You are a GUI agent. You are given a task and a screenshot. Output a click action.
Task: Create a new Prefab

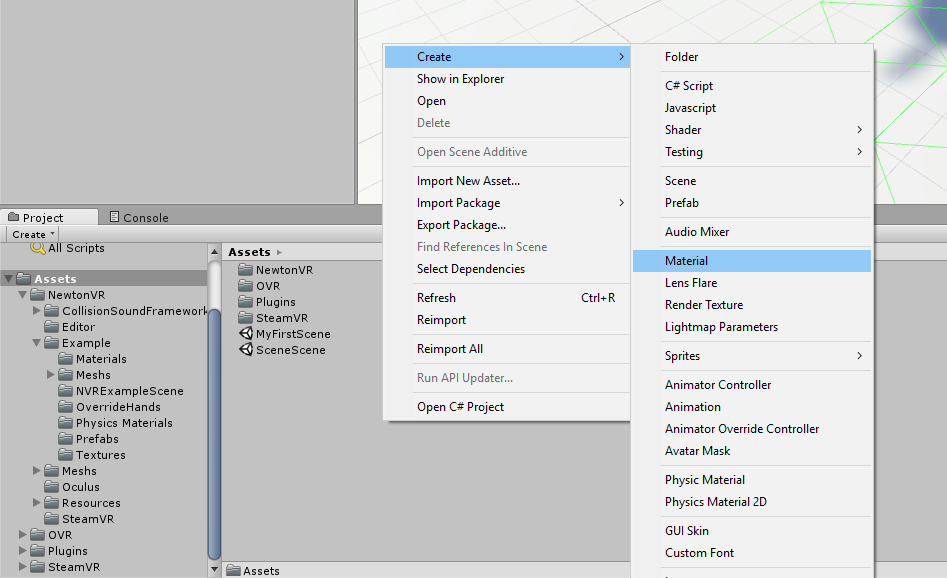[x=752, y=203]
